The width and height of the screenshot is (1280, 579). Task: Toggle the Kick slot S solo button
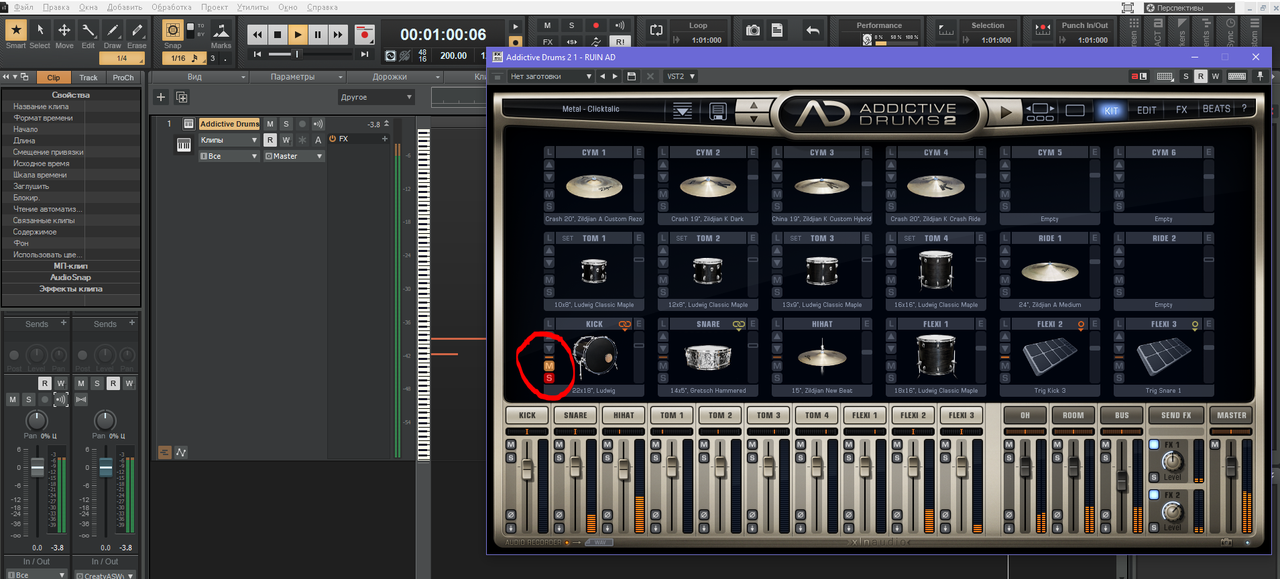click(549, 378)
